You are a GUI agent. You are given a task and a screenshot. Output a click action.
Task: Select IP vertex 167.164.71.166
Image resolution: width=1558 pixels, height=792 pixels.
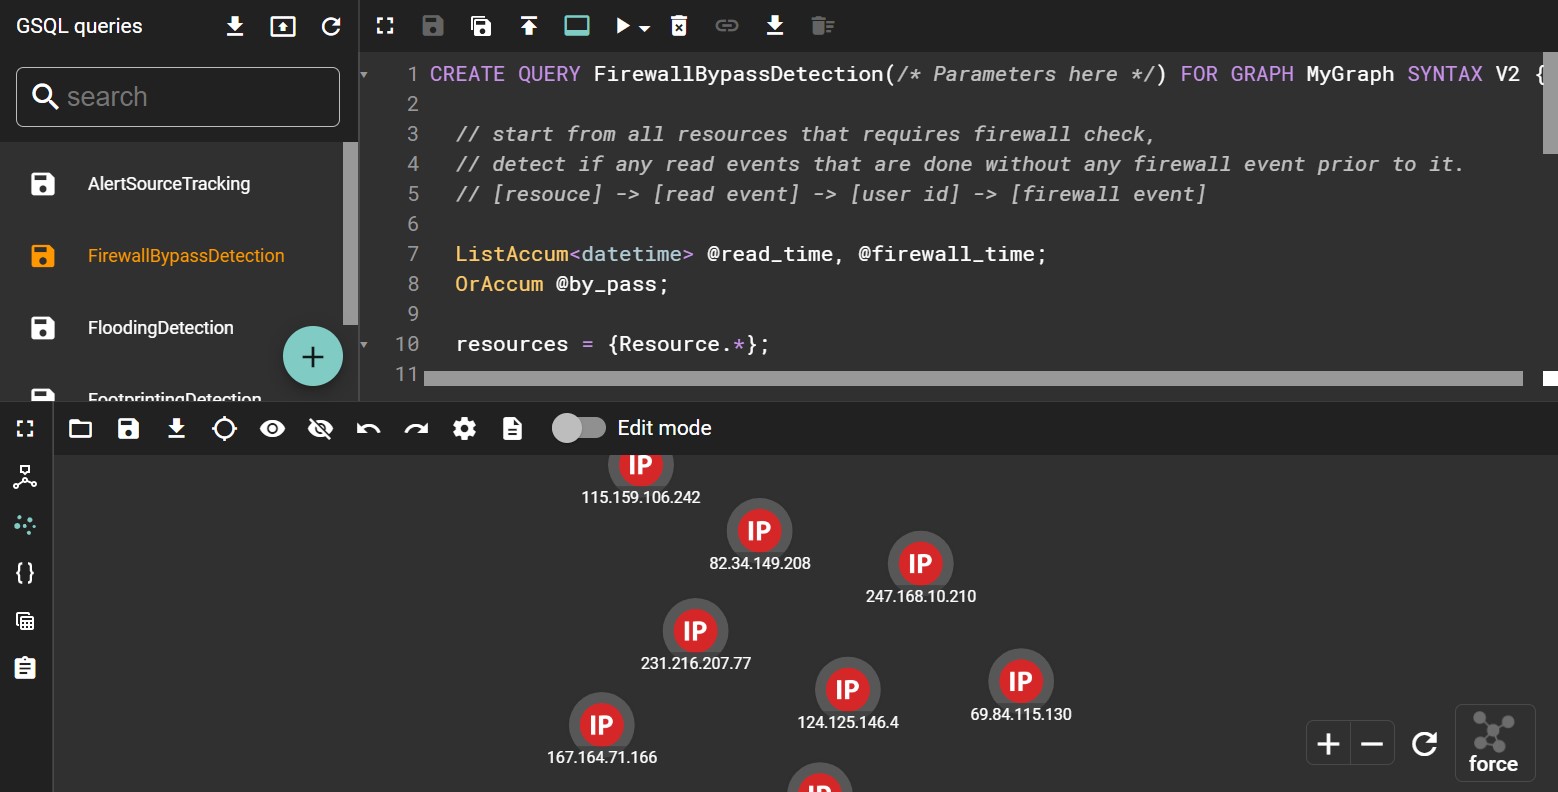(x=602, y=725)
